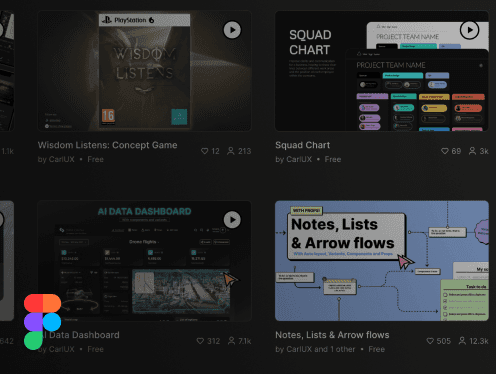Click the user icon beside 3k
This screenshot has height=374, width=496.
pyautogui.click(x=472, y=151)
